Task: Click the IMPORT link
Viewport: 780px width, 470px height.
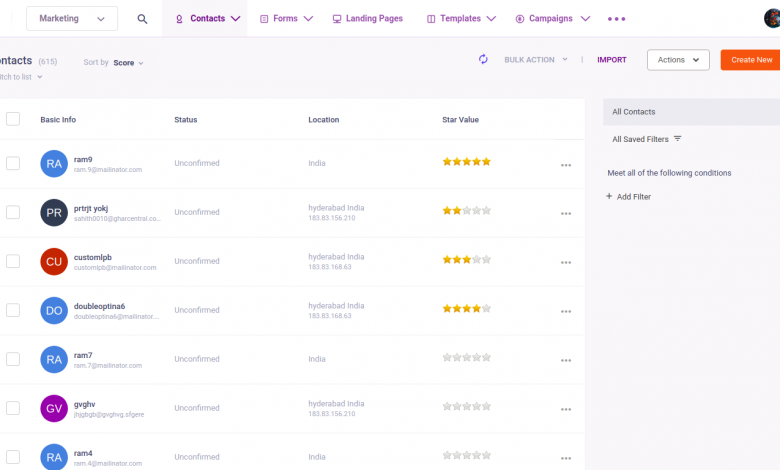Action: pos(612,60)
